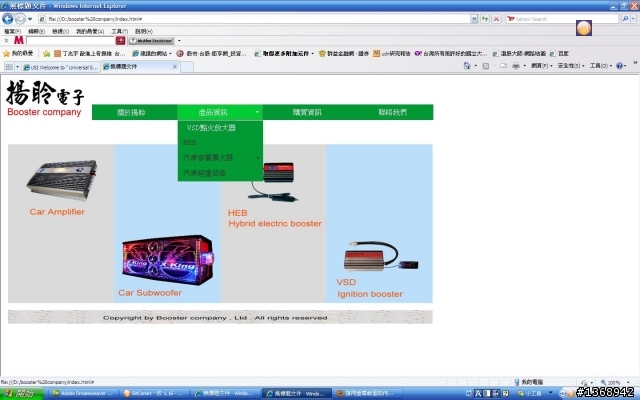Viewport: 640px width, 400px height.
Task: Open the udn研究報告 favorites link
Action: [x=392, y=53]
